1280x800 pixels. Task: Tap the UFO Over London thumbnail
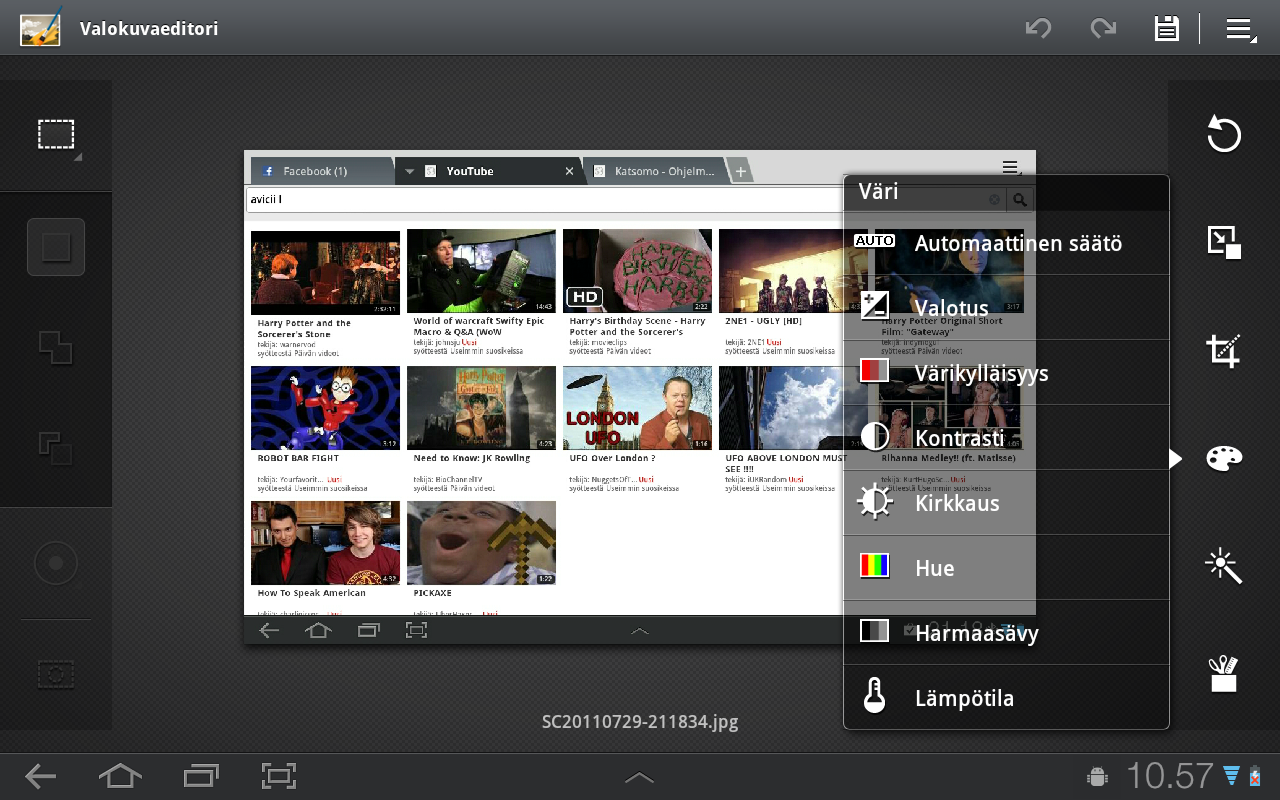point(637,408)
